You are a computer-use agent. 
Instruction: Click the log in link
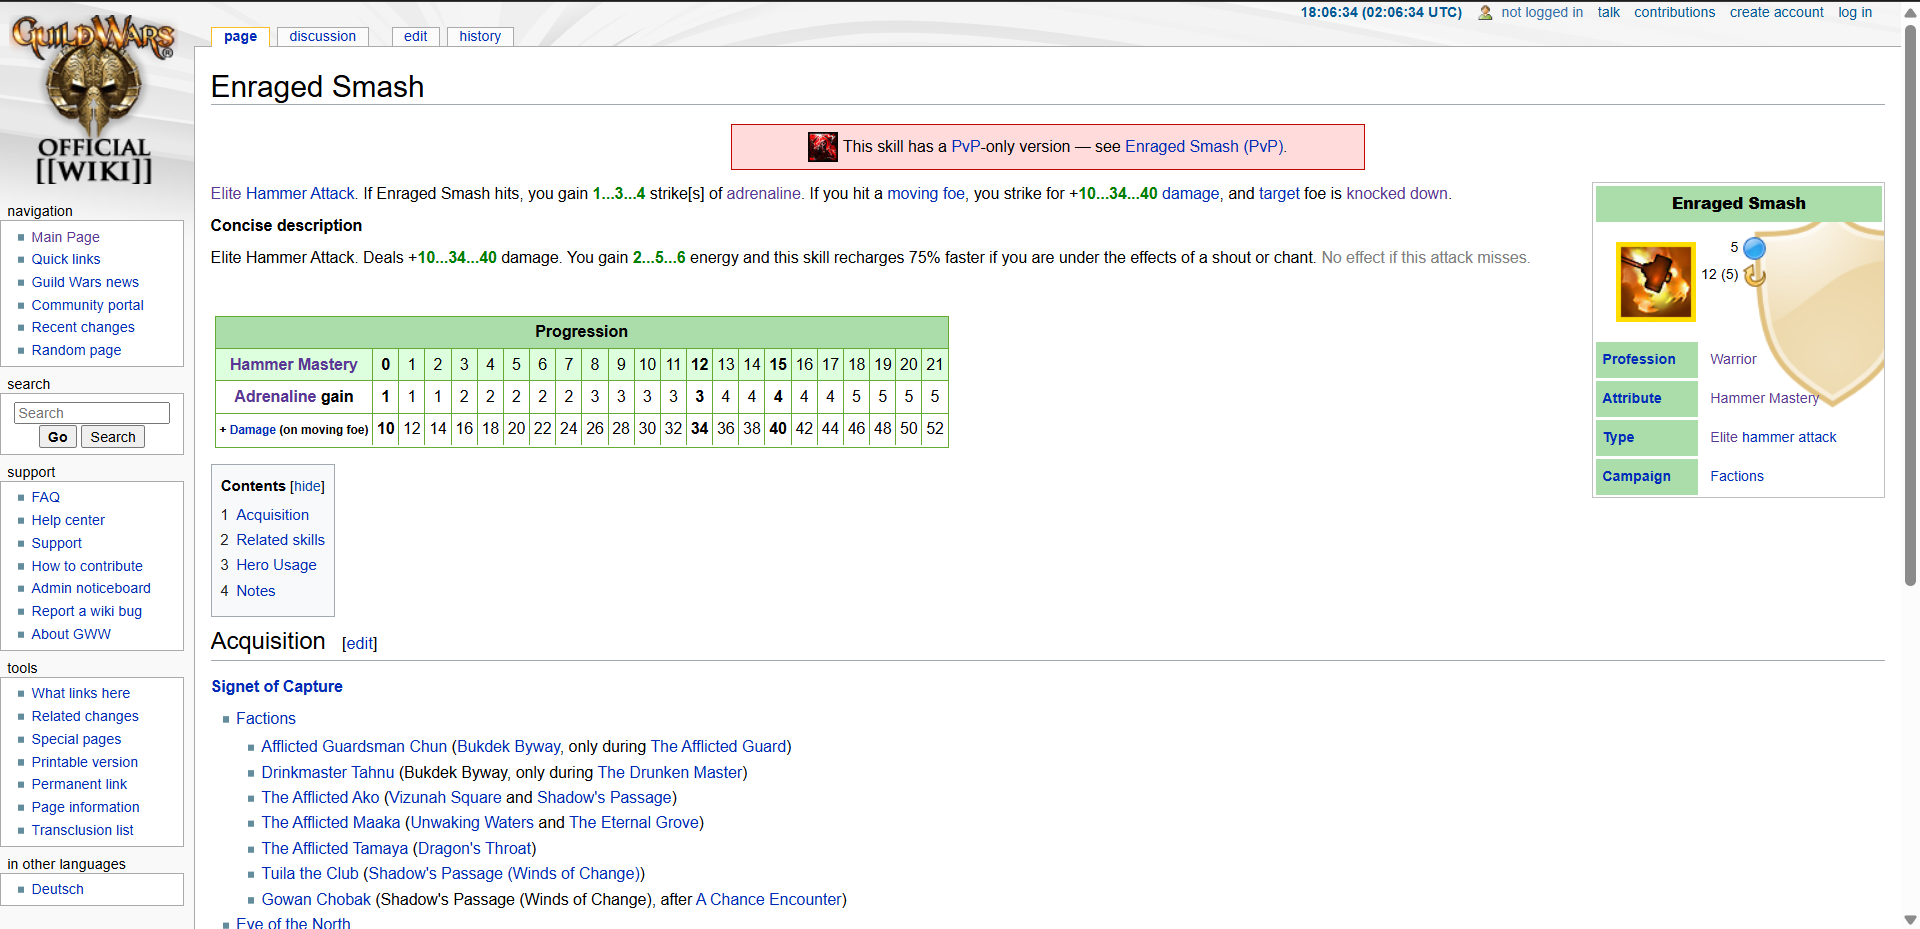coord(1855,12)
